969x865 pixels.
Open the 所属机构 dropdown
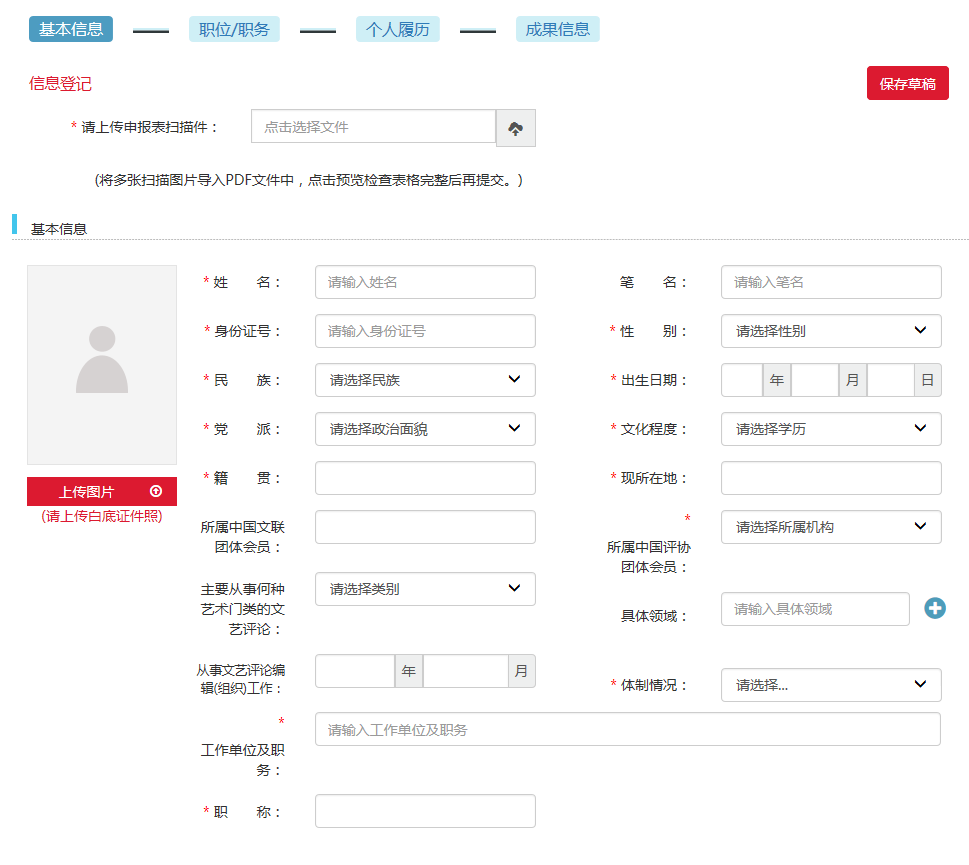(830, 527)
